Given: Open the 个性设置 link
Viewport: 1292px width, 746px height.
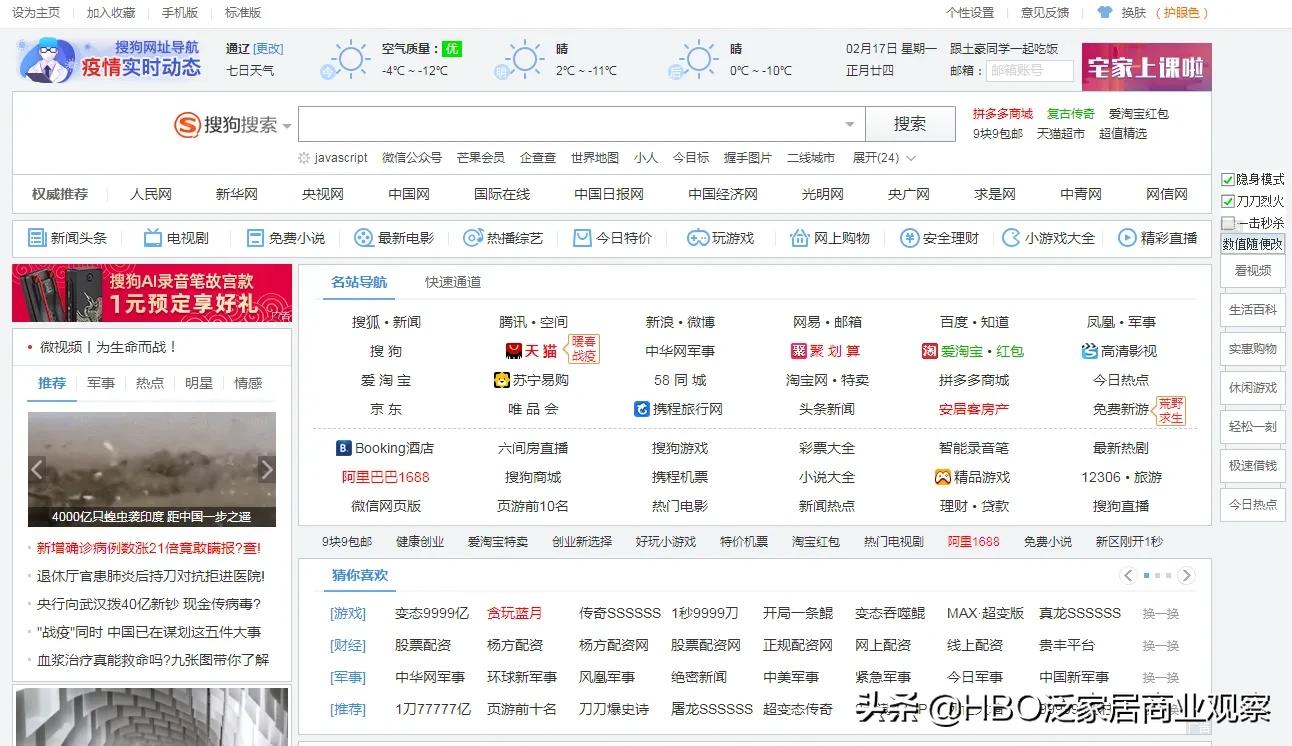Looking at the screenshot, I should click(x=970, y=13).
